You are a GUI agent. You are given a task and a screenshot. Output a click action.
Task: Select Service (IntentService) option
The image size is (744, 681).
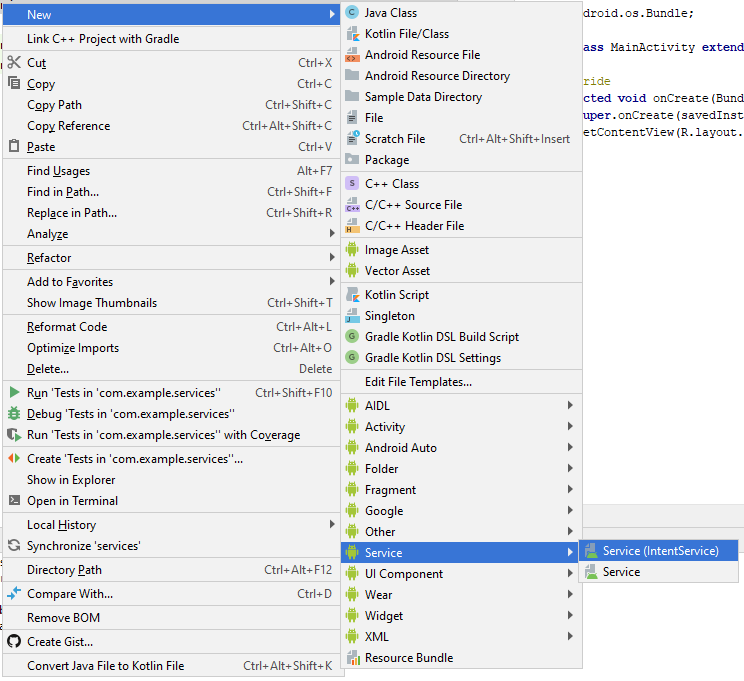click(660, 551)
